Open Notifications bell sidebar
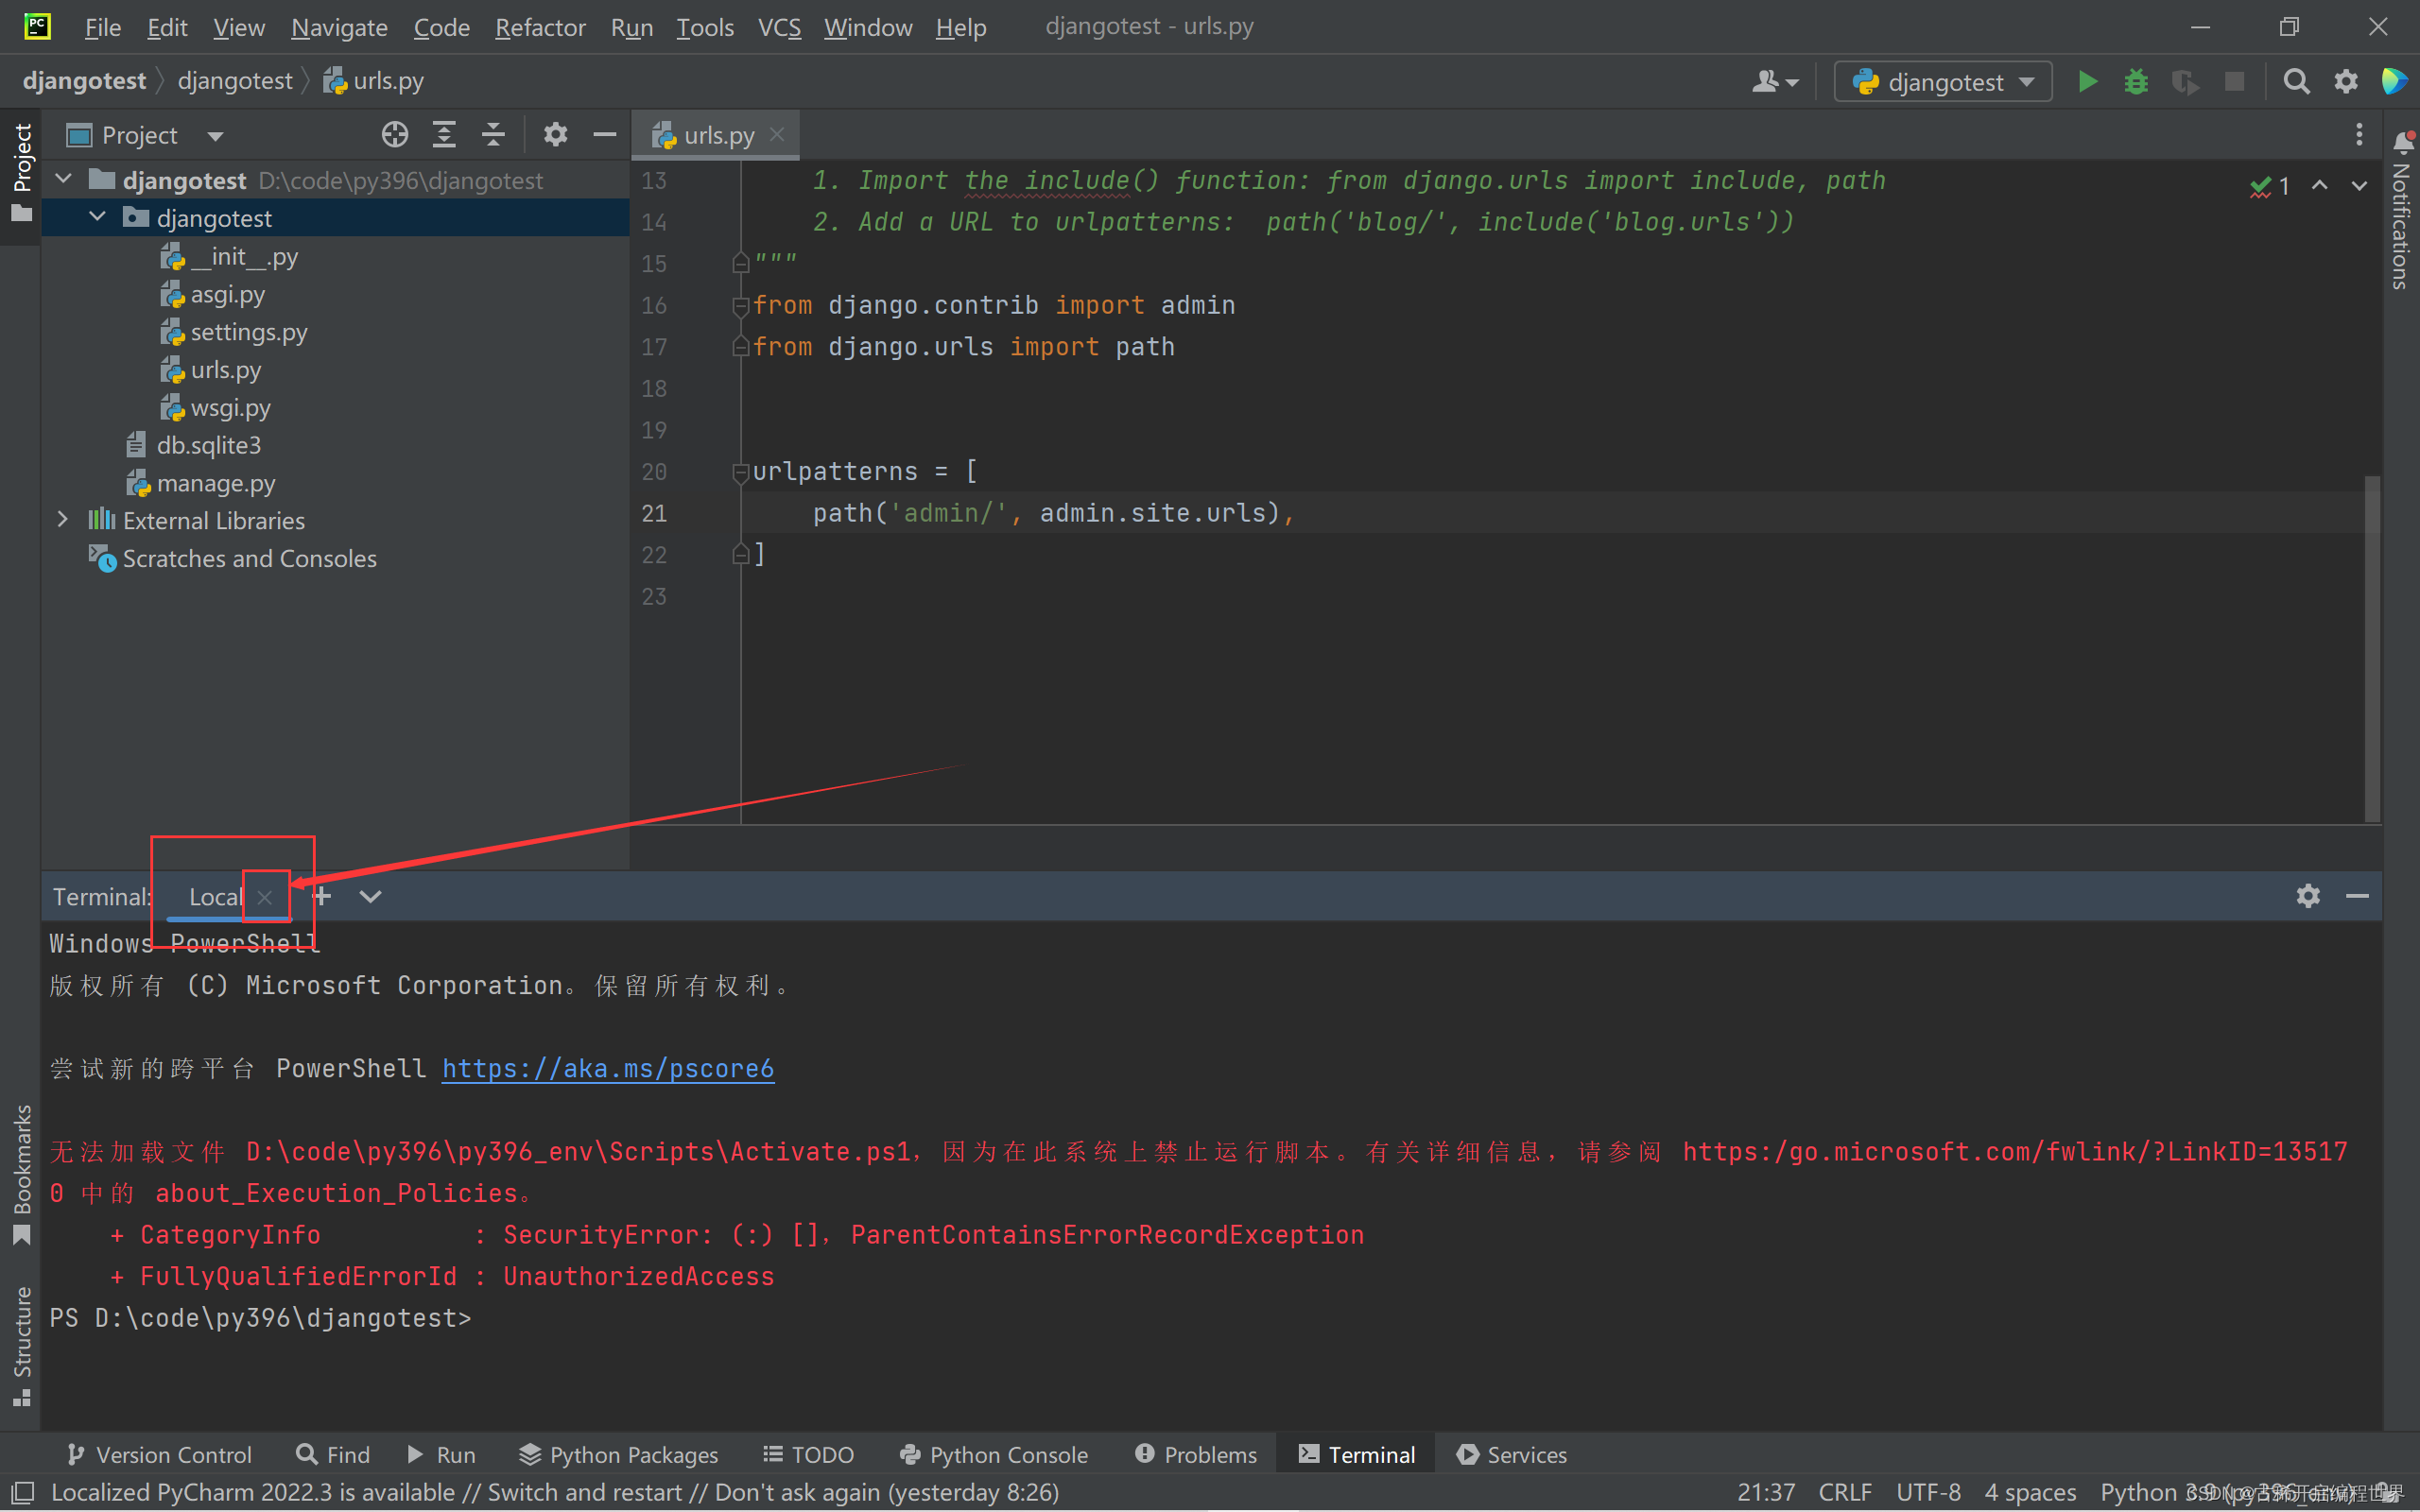 pyautogui.click(x=2403, y=143)
